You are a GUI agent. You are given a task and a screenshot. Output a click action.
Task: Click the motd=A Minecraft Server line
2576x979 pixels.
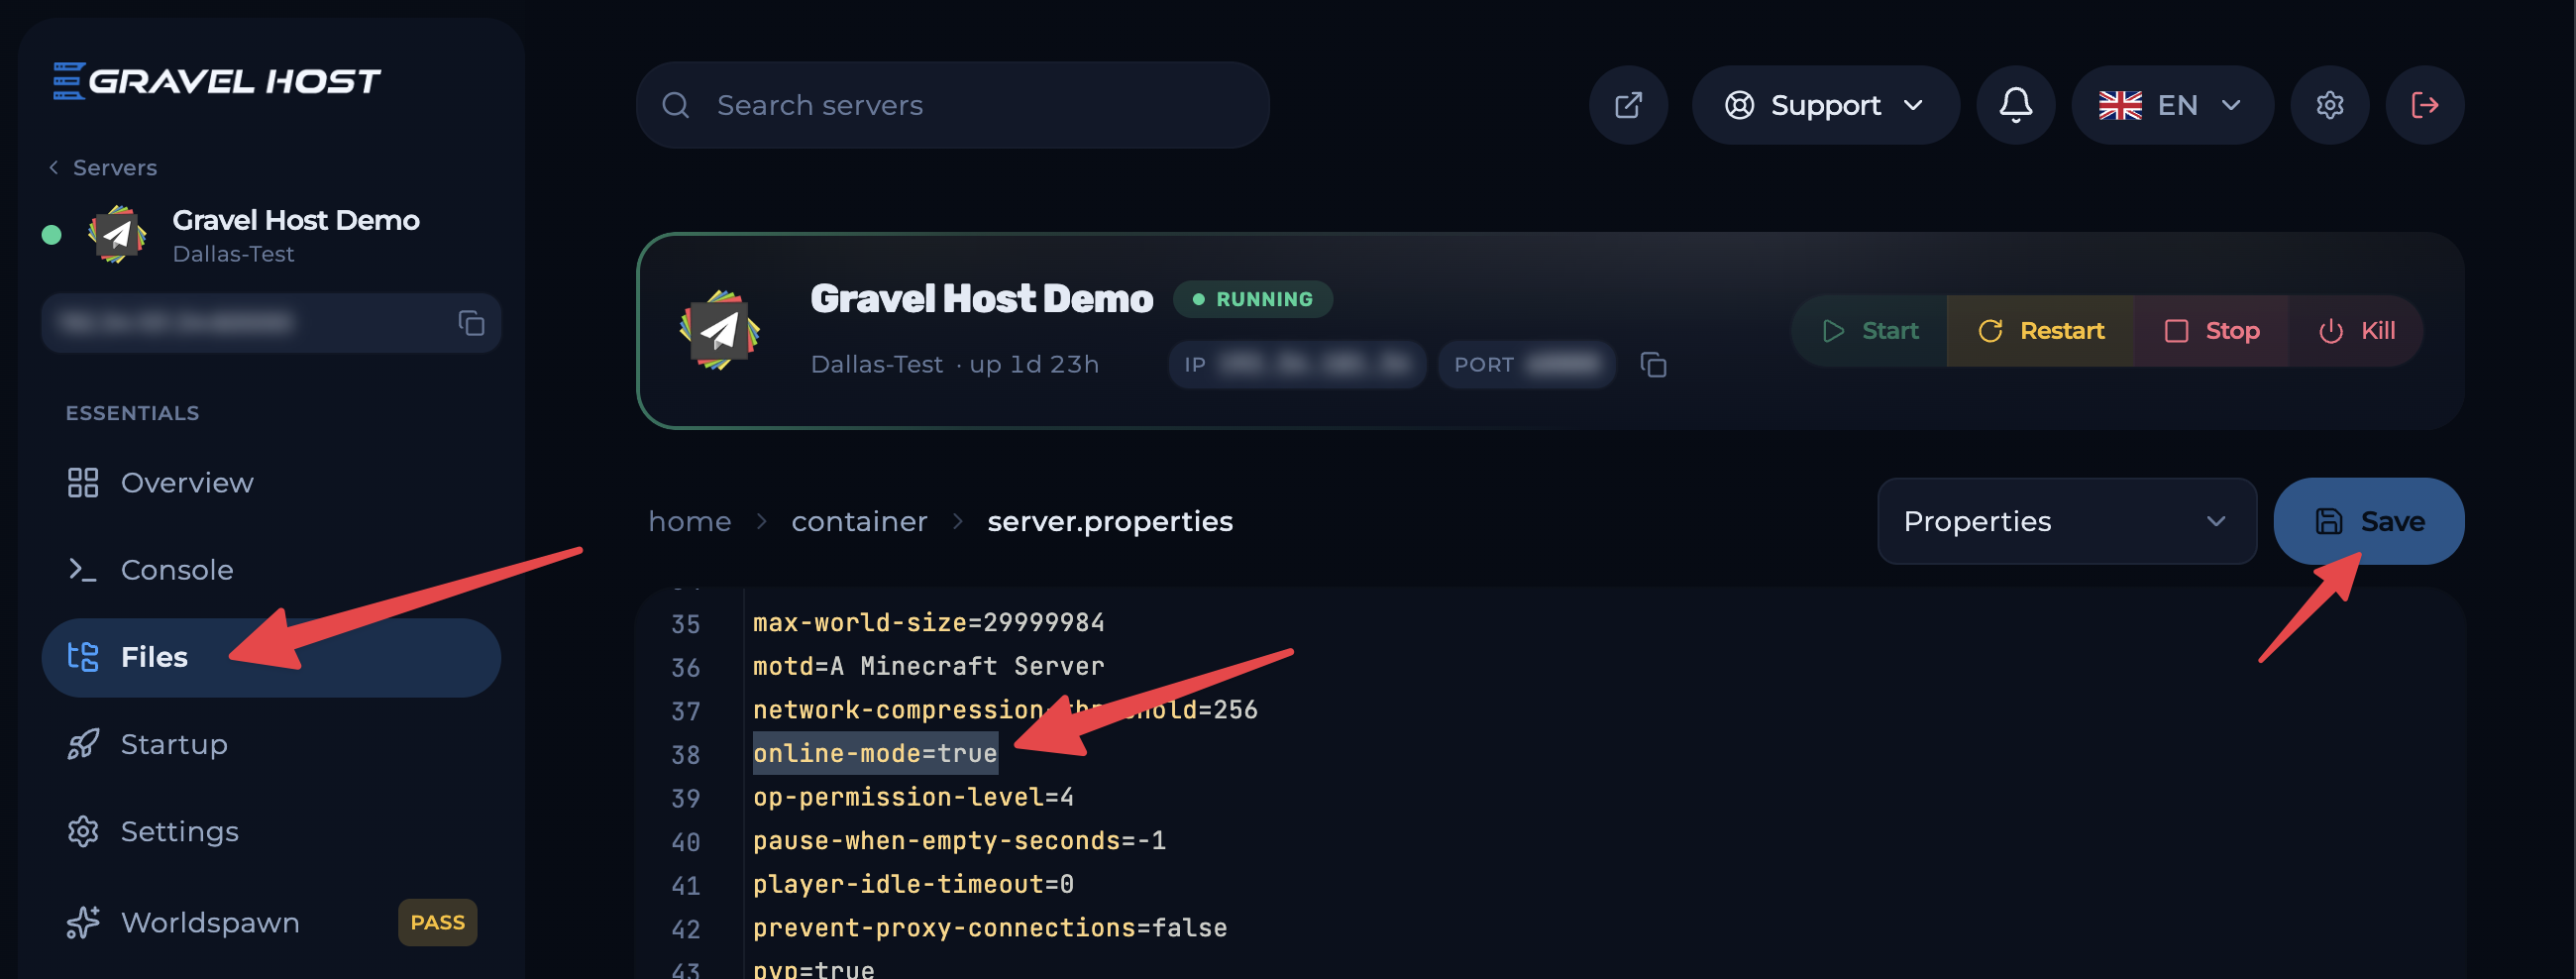click(928, 666)
